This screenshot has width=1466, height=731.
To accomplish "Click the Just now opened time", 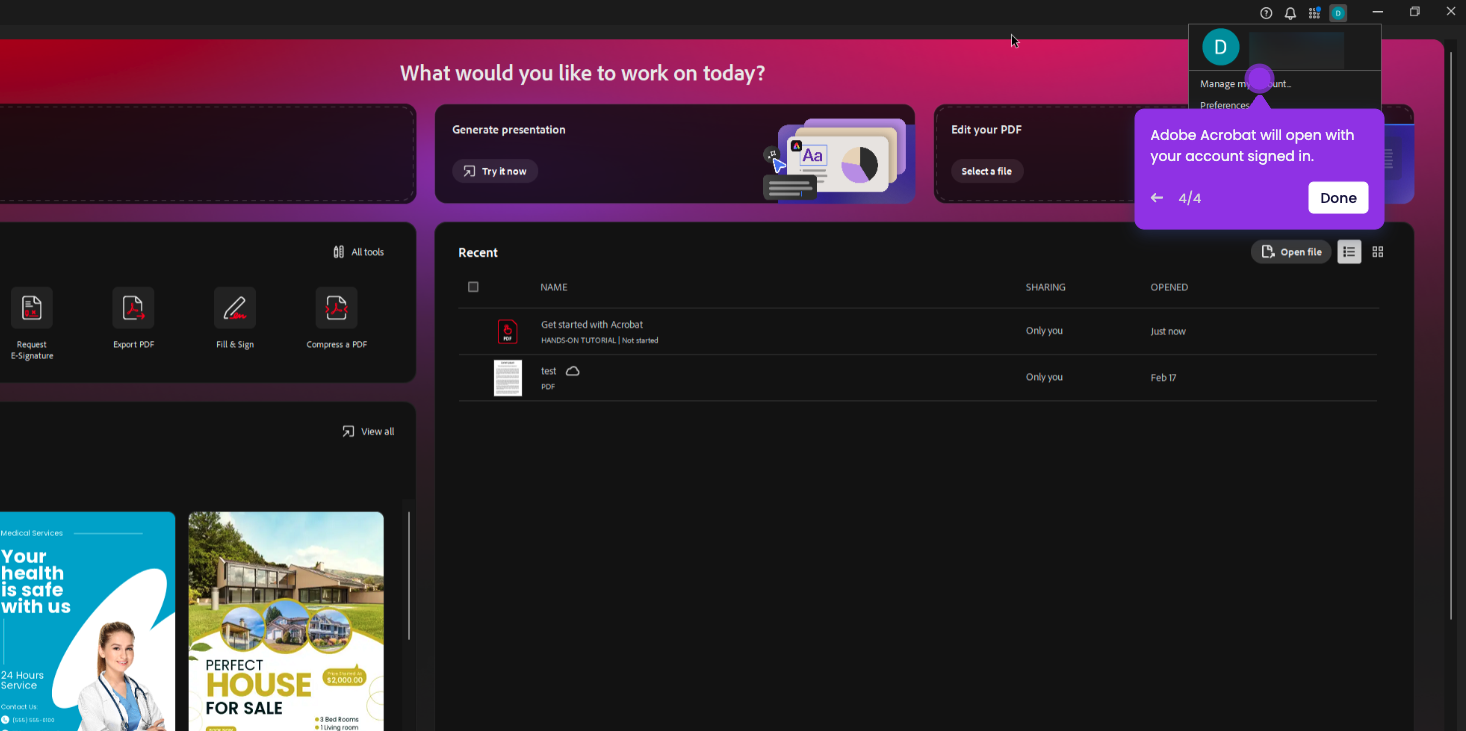I will click(x=1168, y=331).
